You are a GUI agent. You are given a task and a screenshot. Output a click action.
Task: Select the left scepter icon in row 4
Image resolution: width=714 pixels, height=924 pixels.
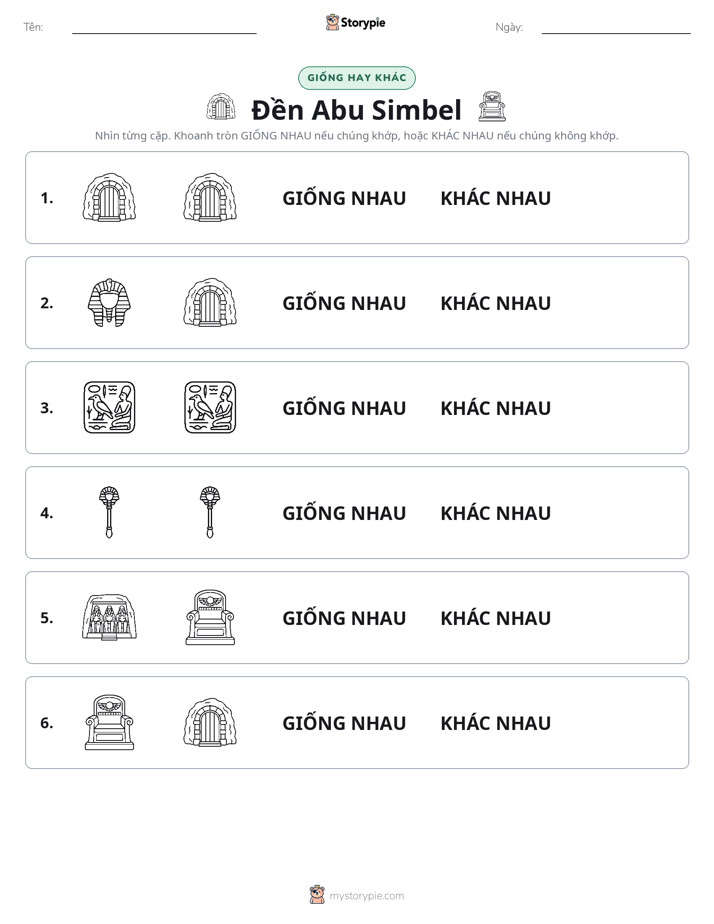click(x=109, y=512)
